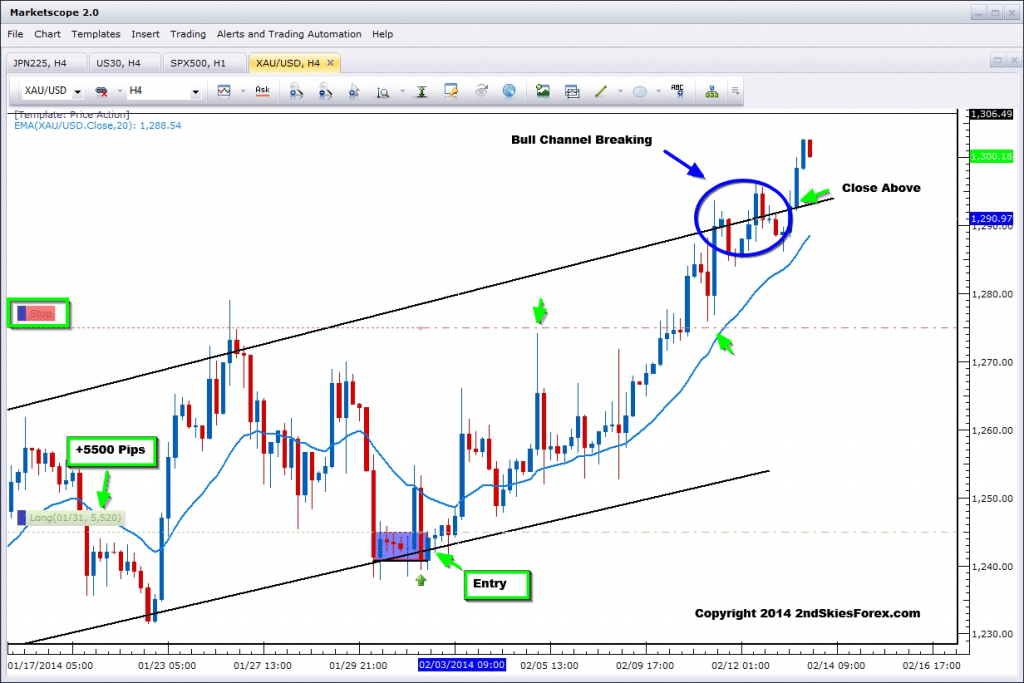Click the 02/12 01:00 time axis label
Viewport: 1024px width, 683px height.
click(741, 665)
